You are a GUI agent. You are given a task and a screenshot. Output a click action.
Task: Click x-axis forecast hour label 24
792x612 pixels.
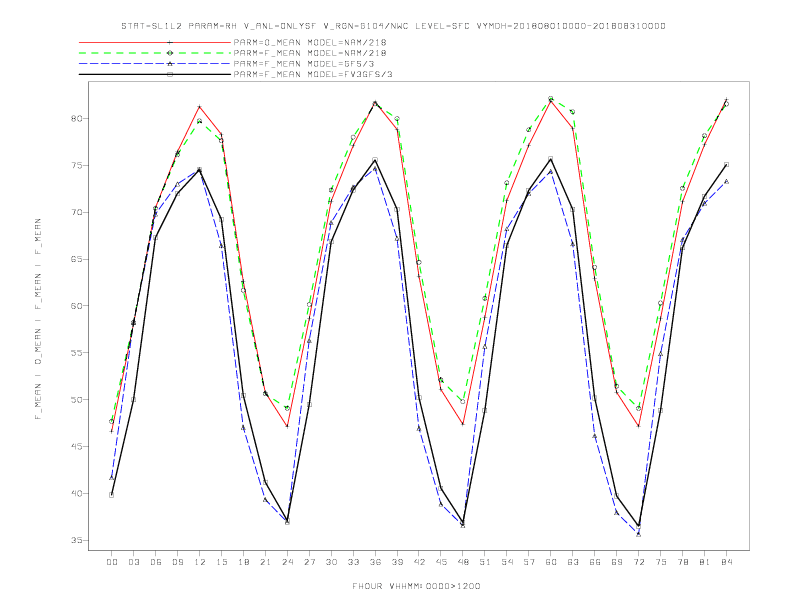(x=287, y=562)
